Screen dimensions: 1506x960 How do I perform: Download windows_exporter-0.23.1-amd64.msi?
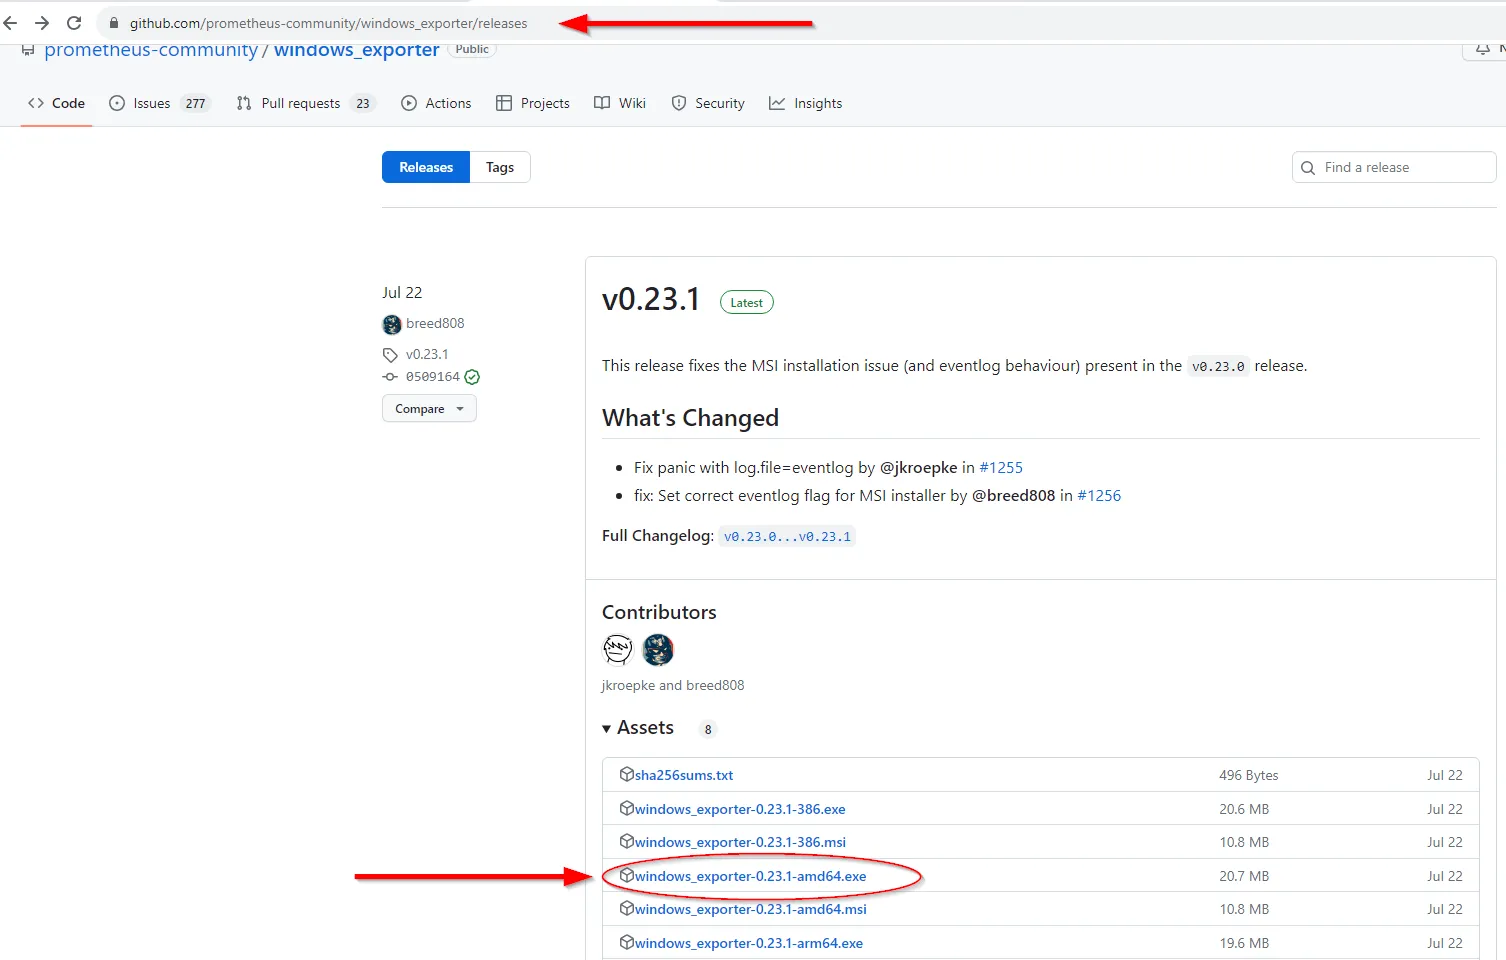point(750,909)
